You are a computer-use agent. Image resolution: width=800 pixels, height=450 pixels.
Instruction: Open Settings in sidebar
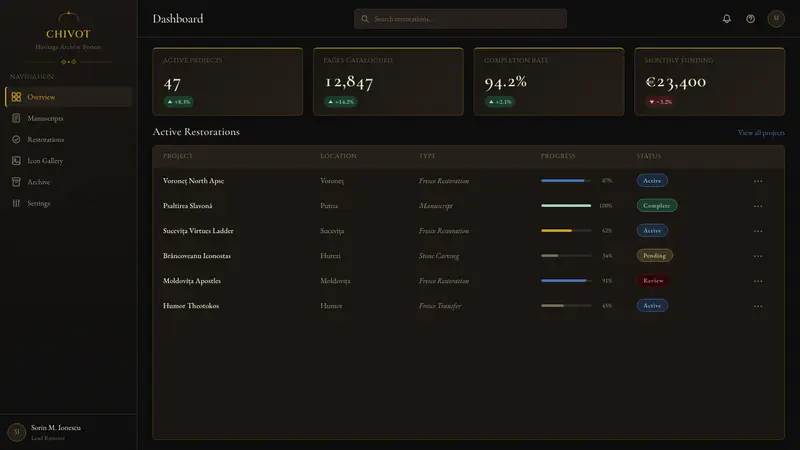click(x=68, y=203)
